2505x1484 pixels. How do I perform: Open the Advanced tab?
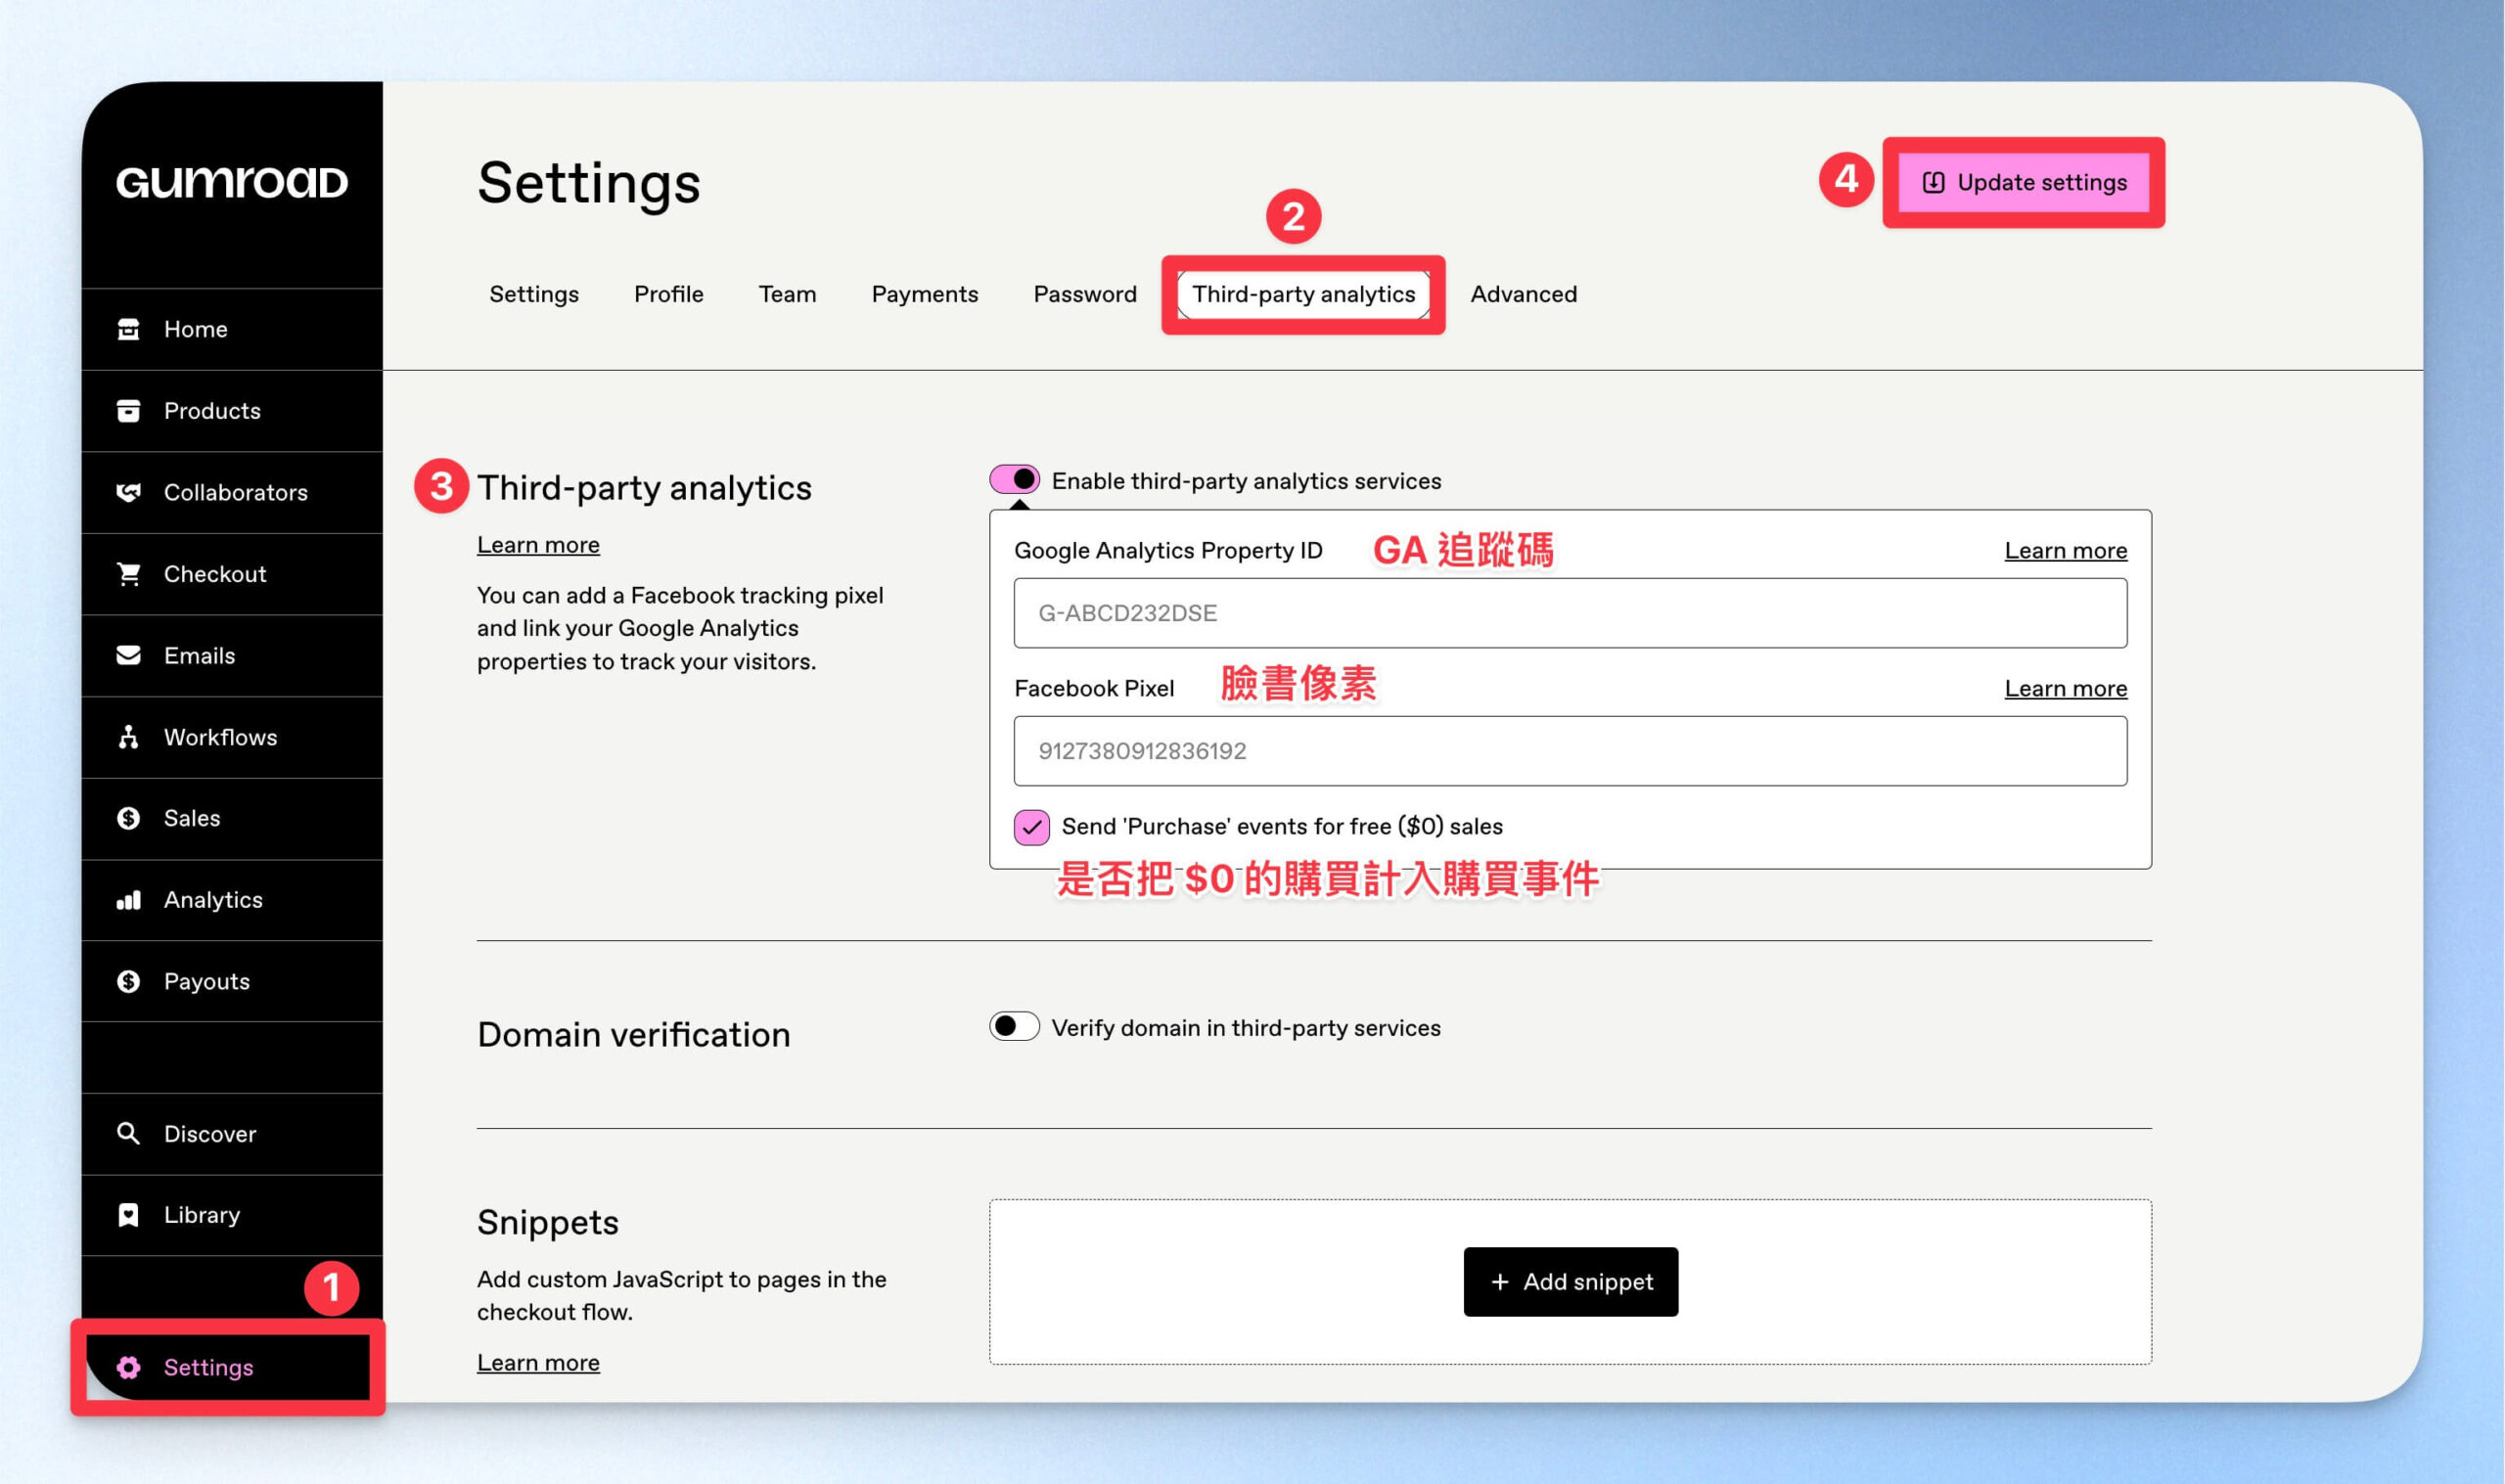point(1523,294)
